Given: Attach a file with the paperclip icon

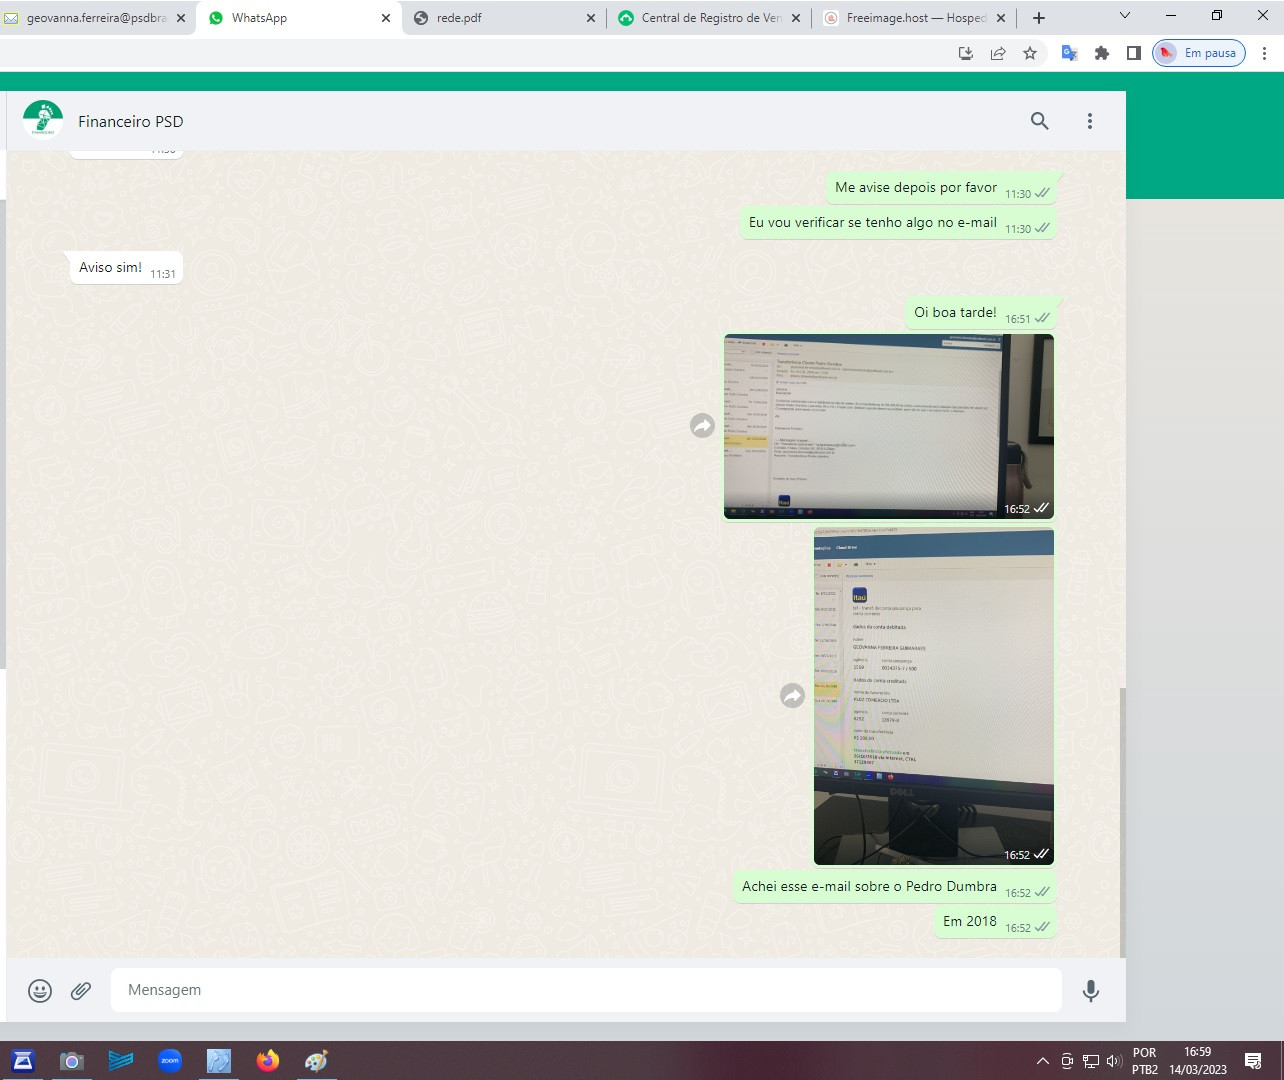Looking at the screenshot, I should tap(81, 990).
